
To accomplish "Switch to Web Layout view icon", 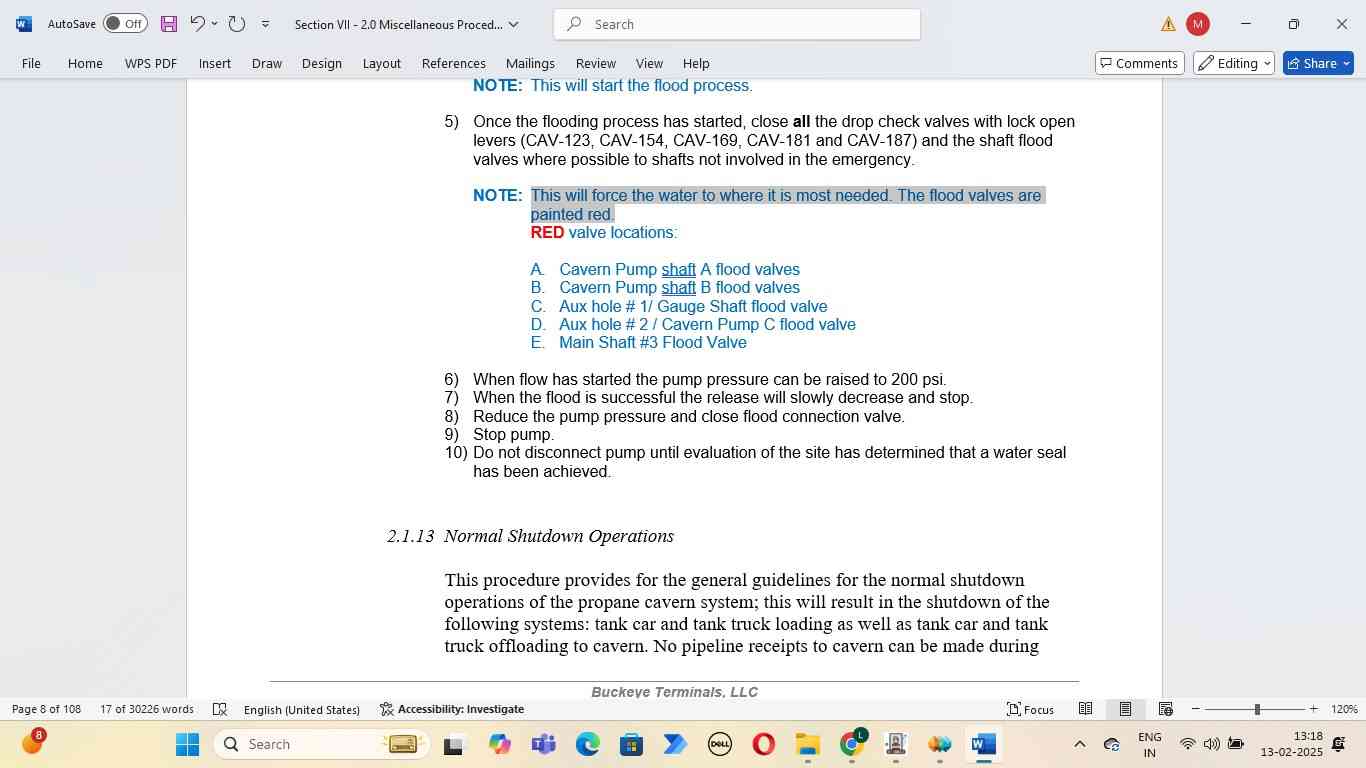I will 1165,709.
